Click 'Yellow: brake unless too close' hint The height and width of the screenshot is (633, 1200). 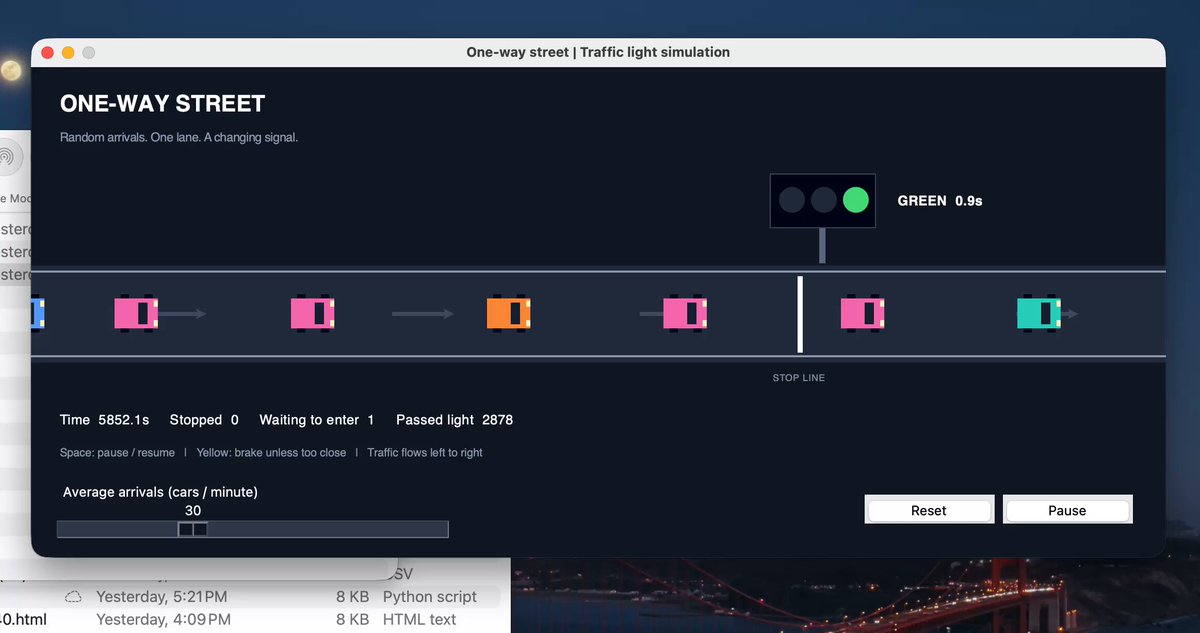pos(271,453)
